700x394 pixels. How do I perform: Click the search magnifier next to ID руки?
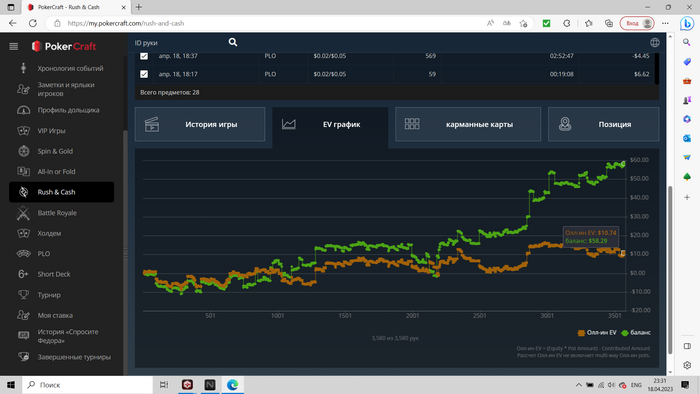tap(233, 42)
